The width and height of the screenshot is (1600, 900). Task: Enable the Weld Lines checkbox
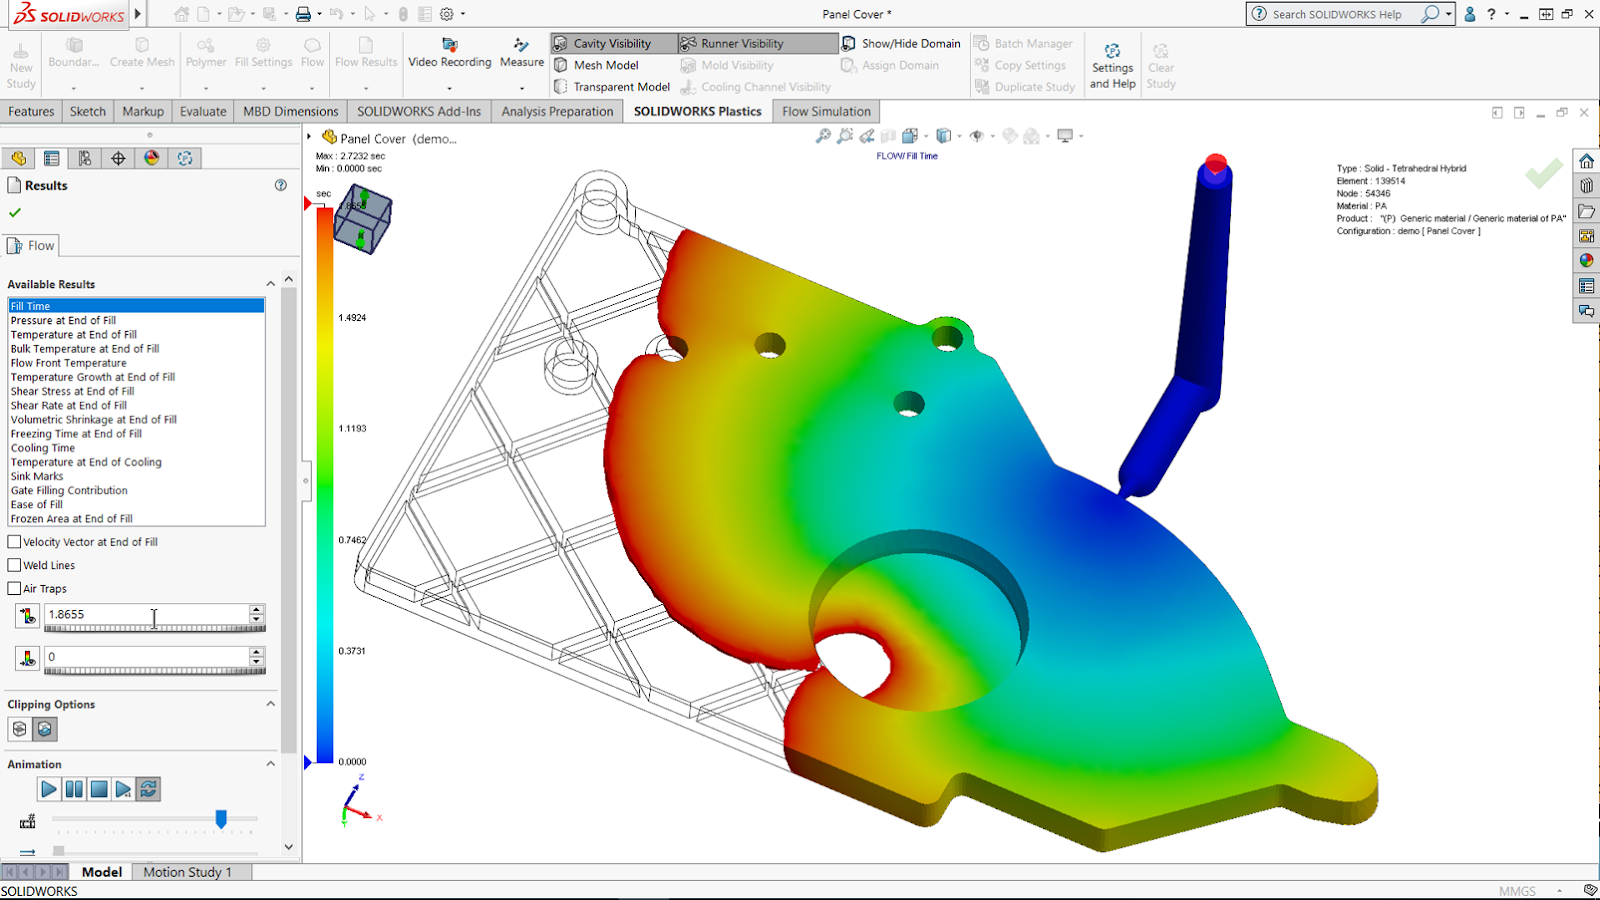[12, 565]
